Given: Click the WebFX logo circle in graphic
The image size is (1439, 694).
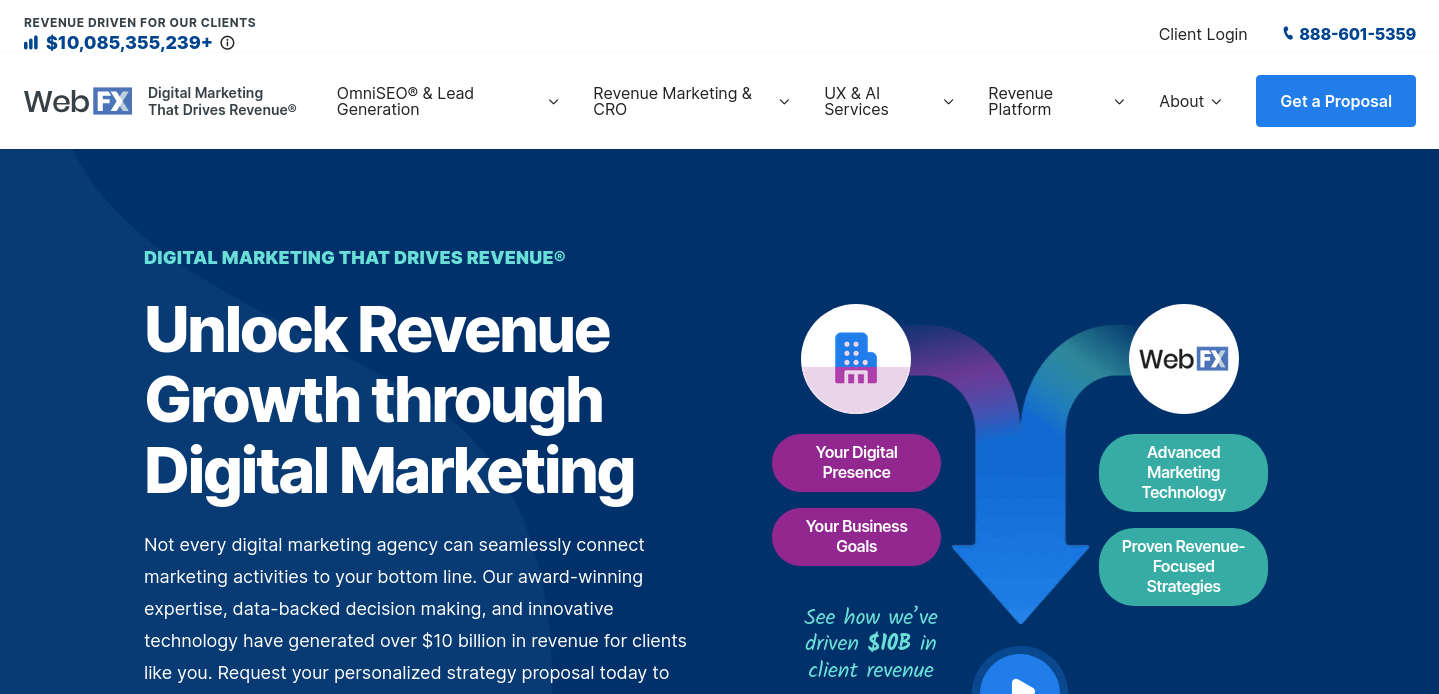Looking at the screenshot, I should (x=1183, y=359).
